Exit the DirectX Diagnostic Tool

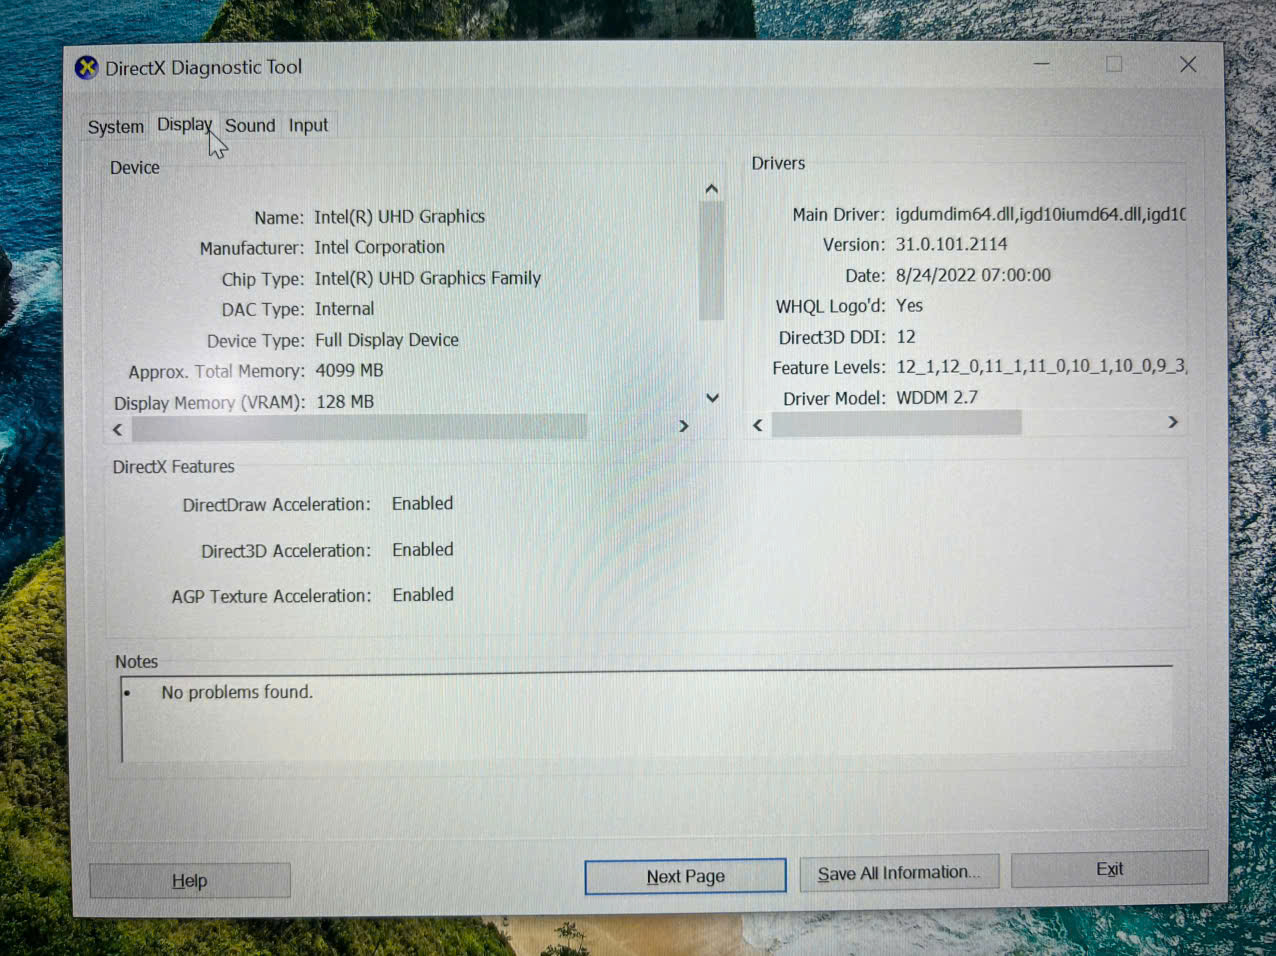click(x=1109, y=869)
